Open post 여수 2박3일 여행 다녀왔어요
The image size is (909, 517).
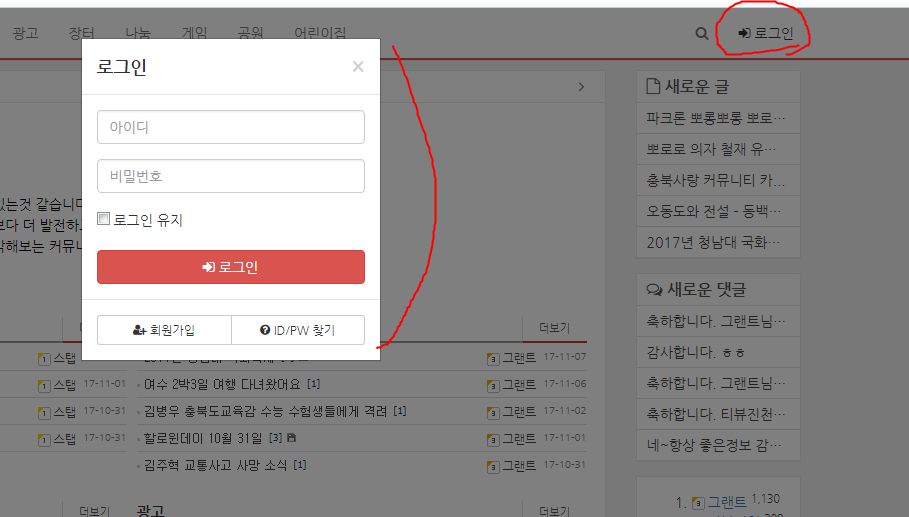[x=224, y=384]
